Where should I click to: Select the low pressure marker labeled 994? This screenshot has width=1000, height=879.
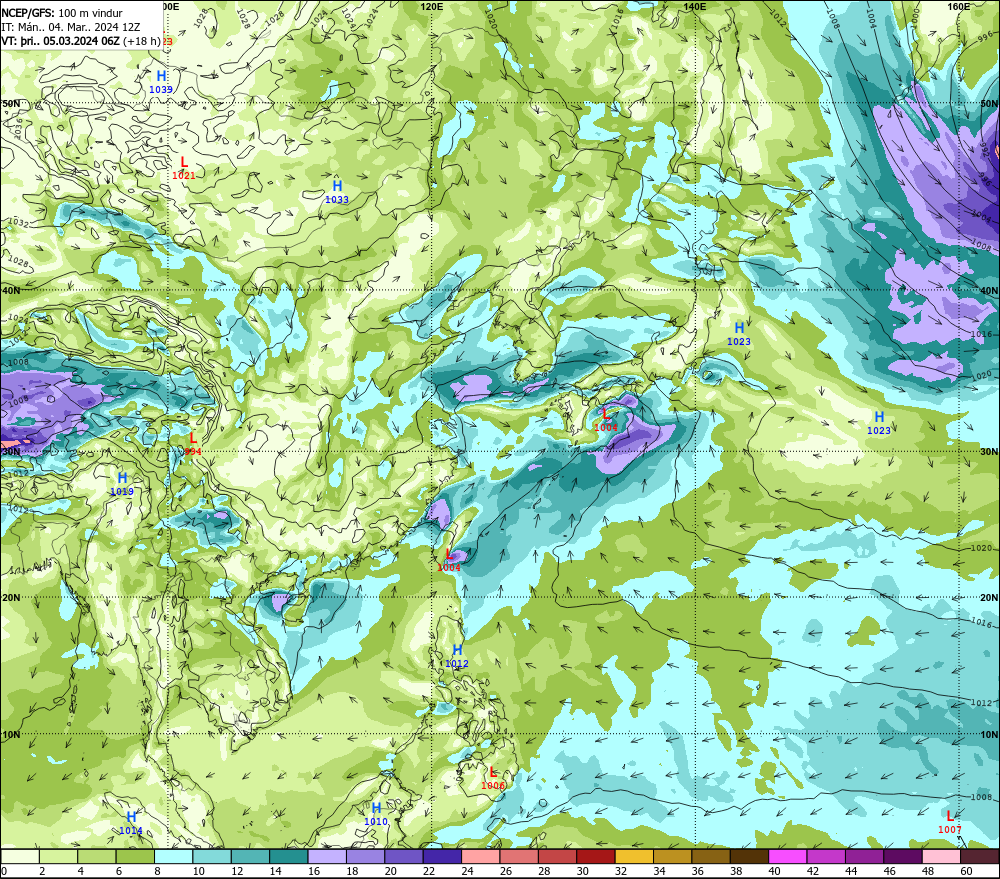point(193,445)
